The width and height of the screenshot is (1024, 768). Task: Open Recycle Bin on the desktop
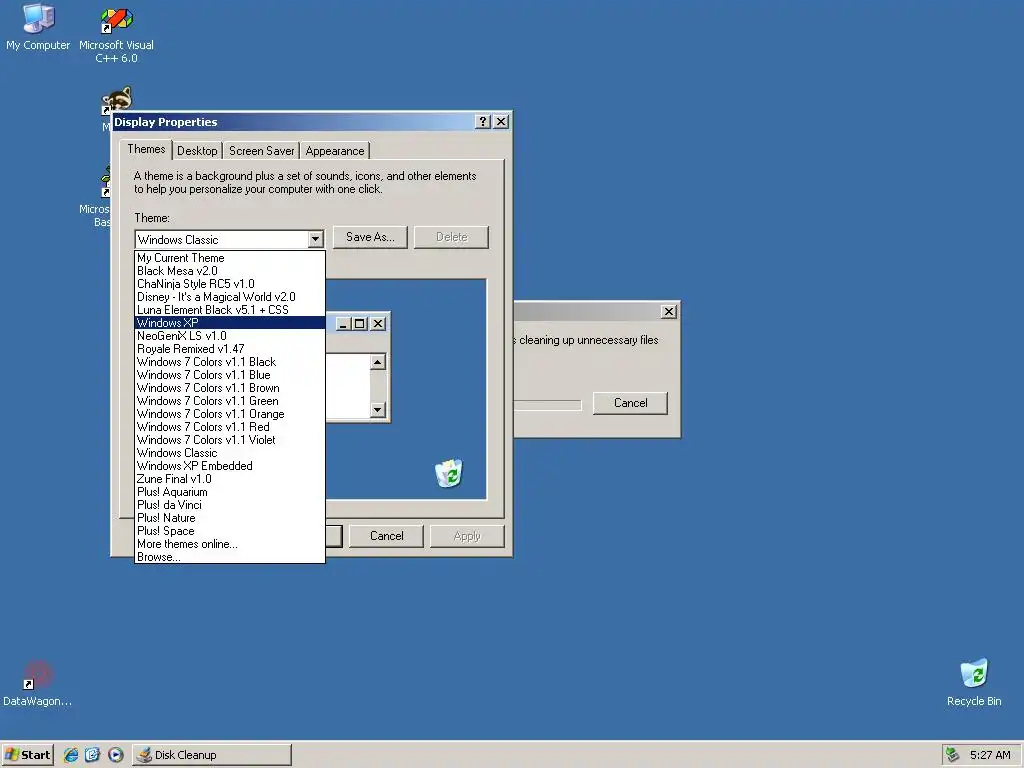click(x=974, y=682)
